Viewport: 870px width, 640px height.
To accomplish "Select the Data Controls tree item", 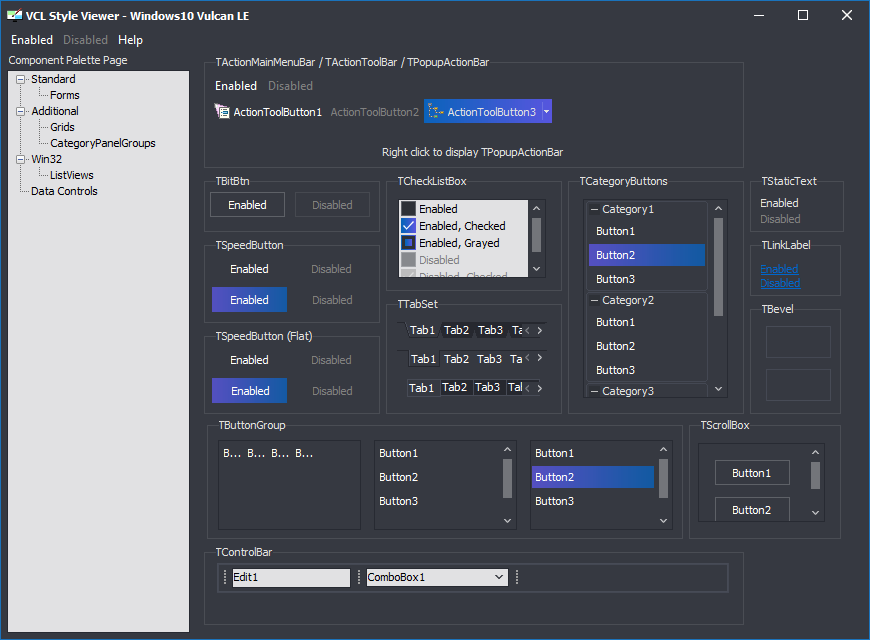I will pyautogui.click(x=64, y=192).
